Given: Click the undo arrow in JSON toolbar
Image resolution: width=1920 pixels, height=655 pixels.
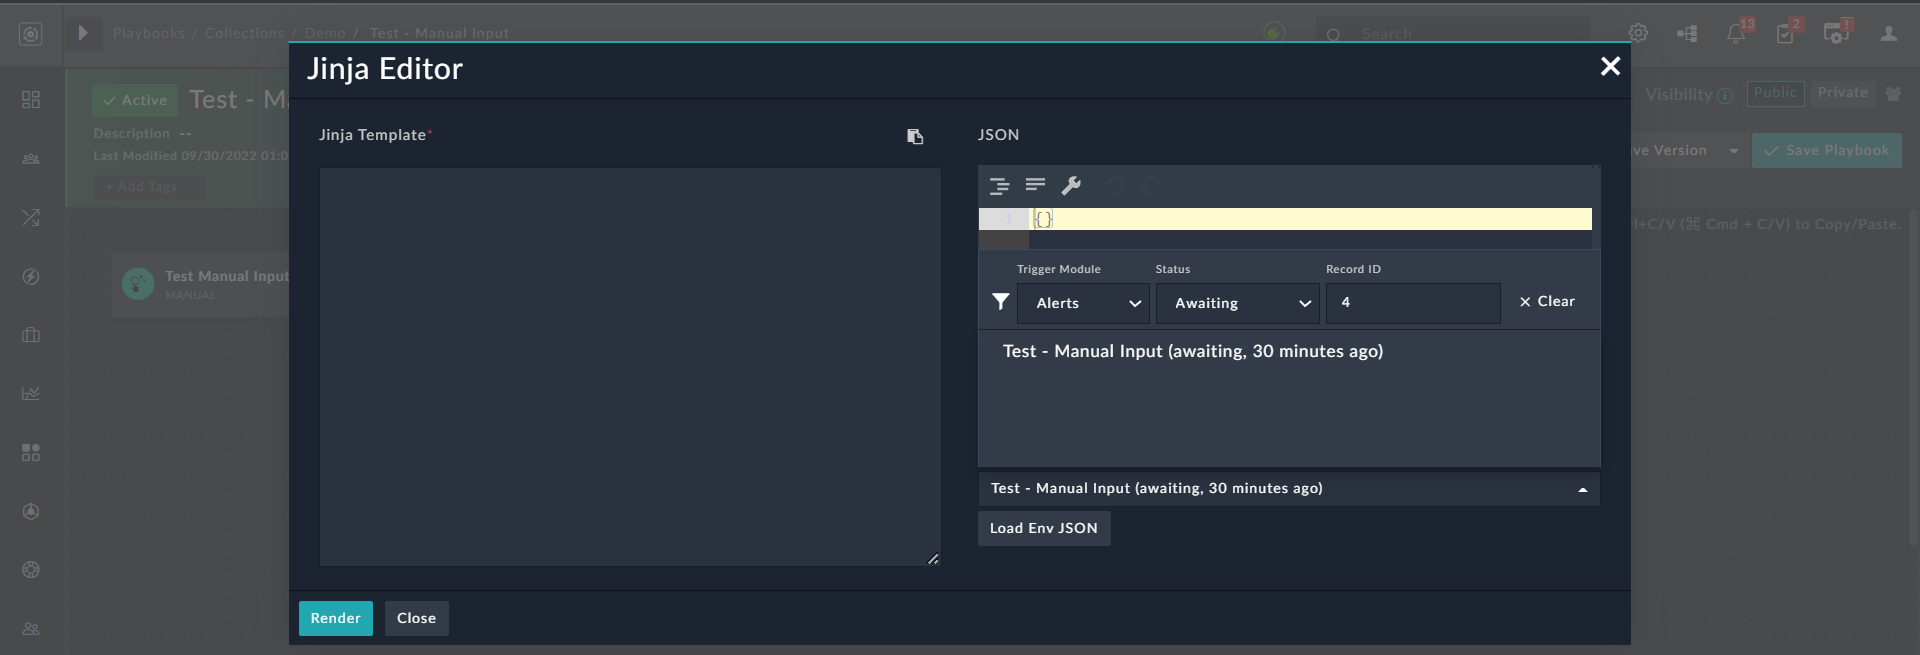Looking at the screenshot, I should pyautogui.click(x=1115, y=185).
